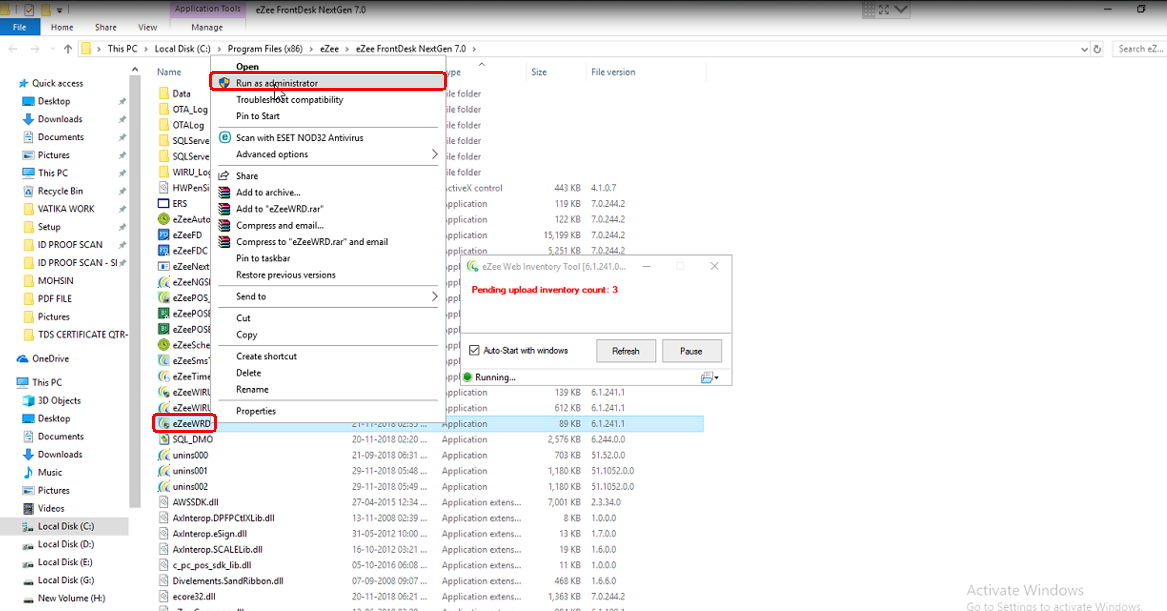Switch to the Share ribbon tab

[x=106, y=27]
